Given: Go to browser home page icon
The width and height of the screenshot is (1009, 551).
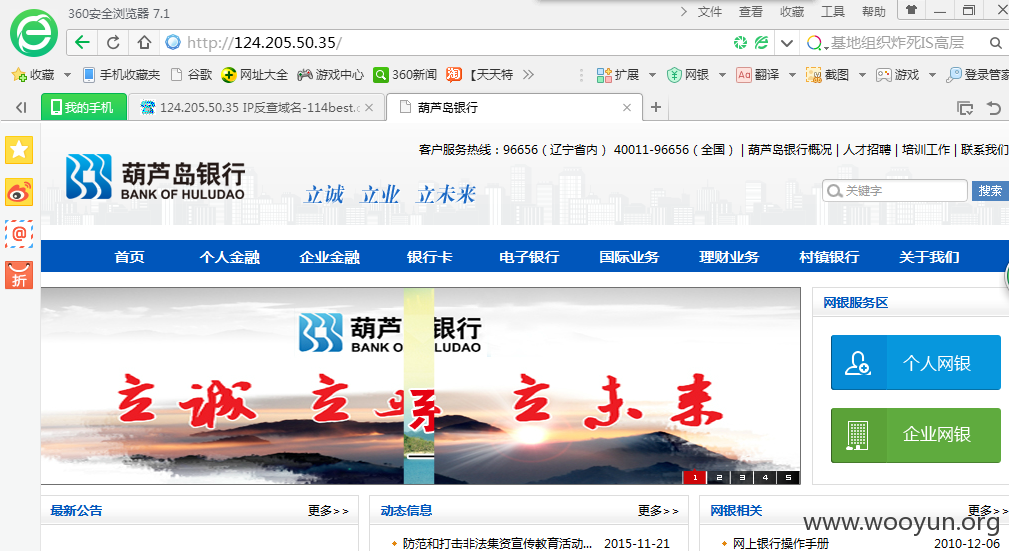Looking at the screenshot, I should point(144,42).
